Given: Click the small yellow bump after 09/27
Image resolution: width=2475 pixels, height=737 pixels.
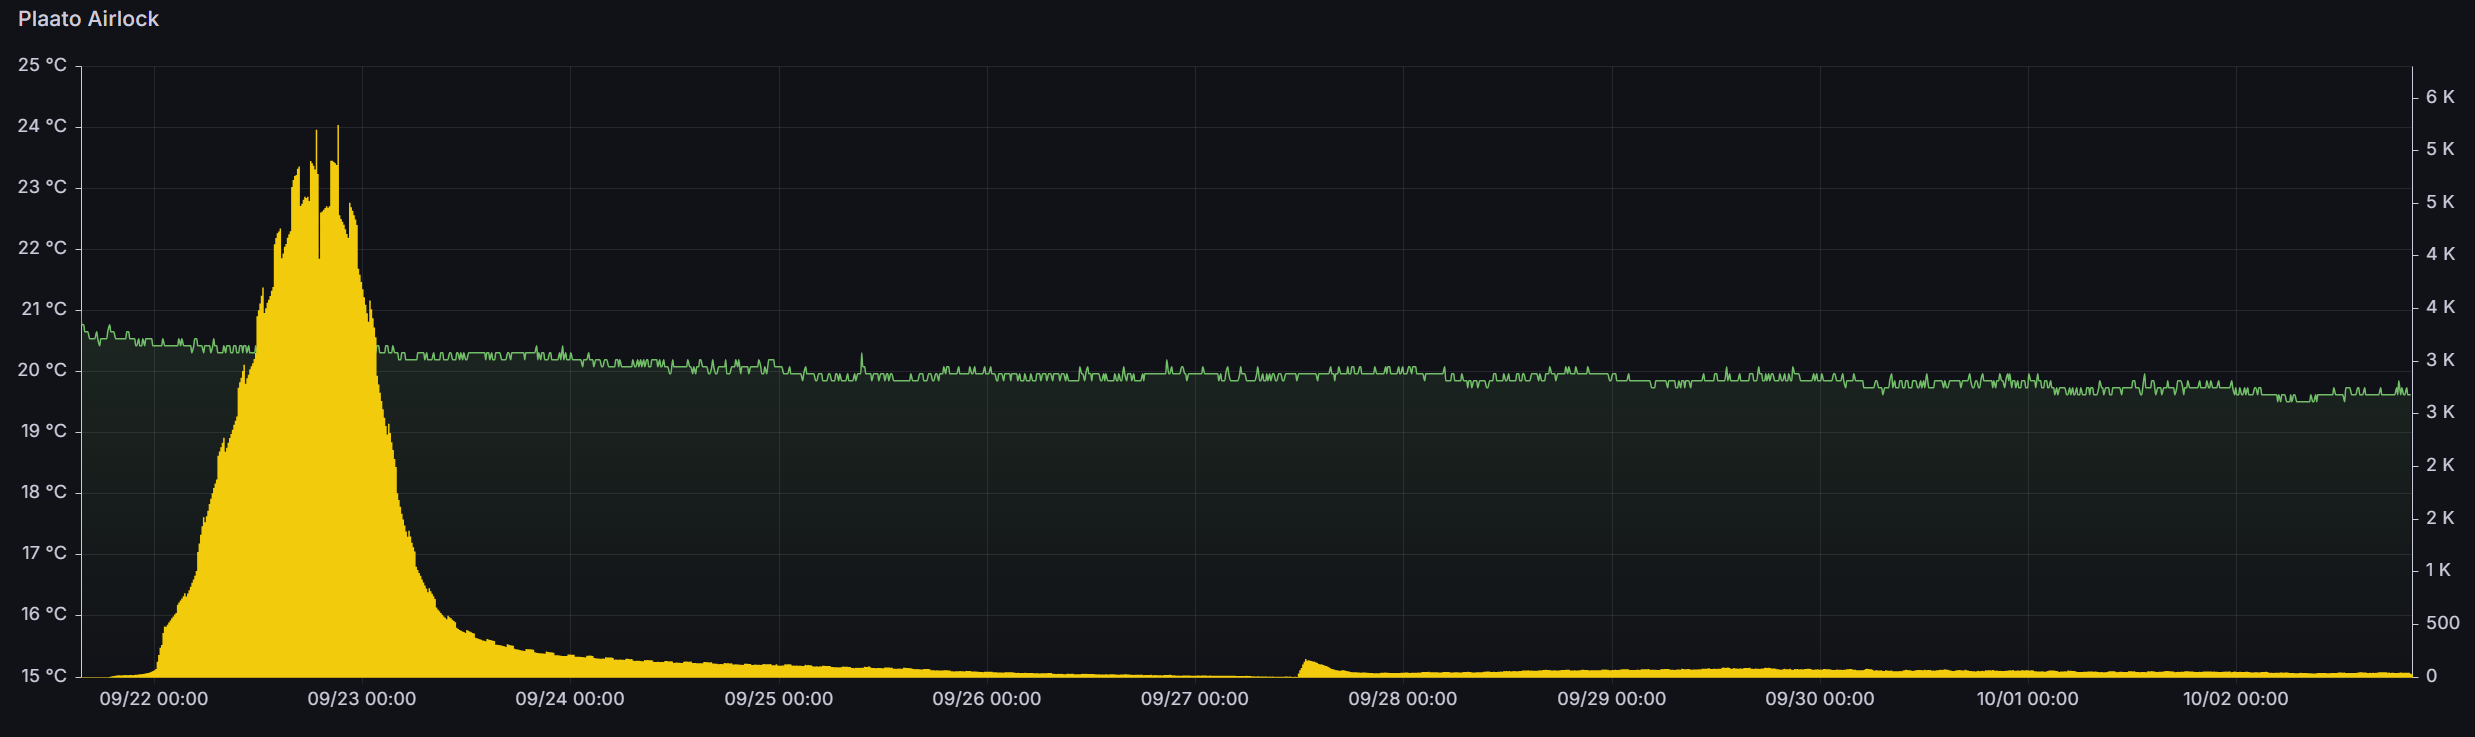Looking at the screenshot, I should (x=1307, y=665).
